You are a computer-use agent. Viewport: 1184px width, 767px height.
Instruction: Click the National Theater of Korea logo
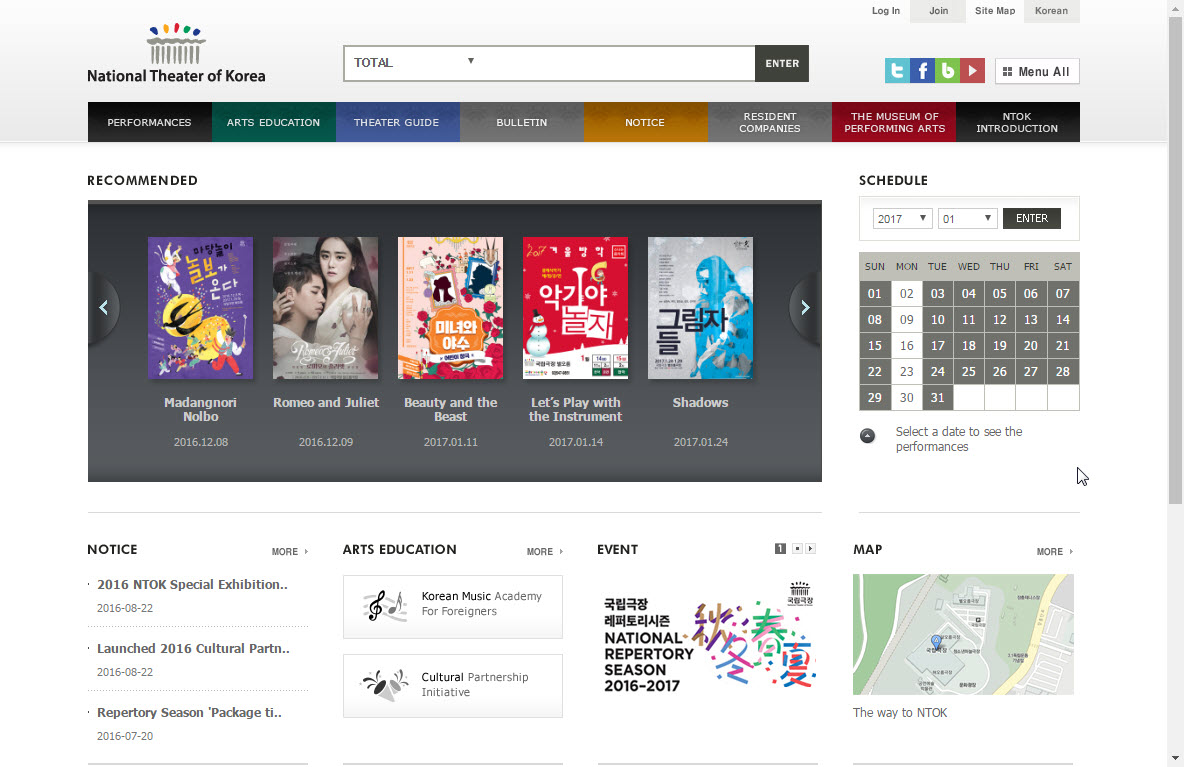(x=176, y=54)
